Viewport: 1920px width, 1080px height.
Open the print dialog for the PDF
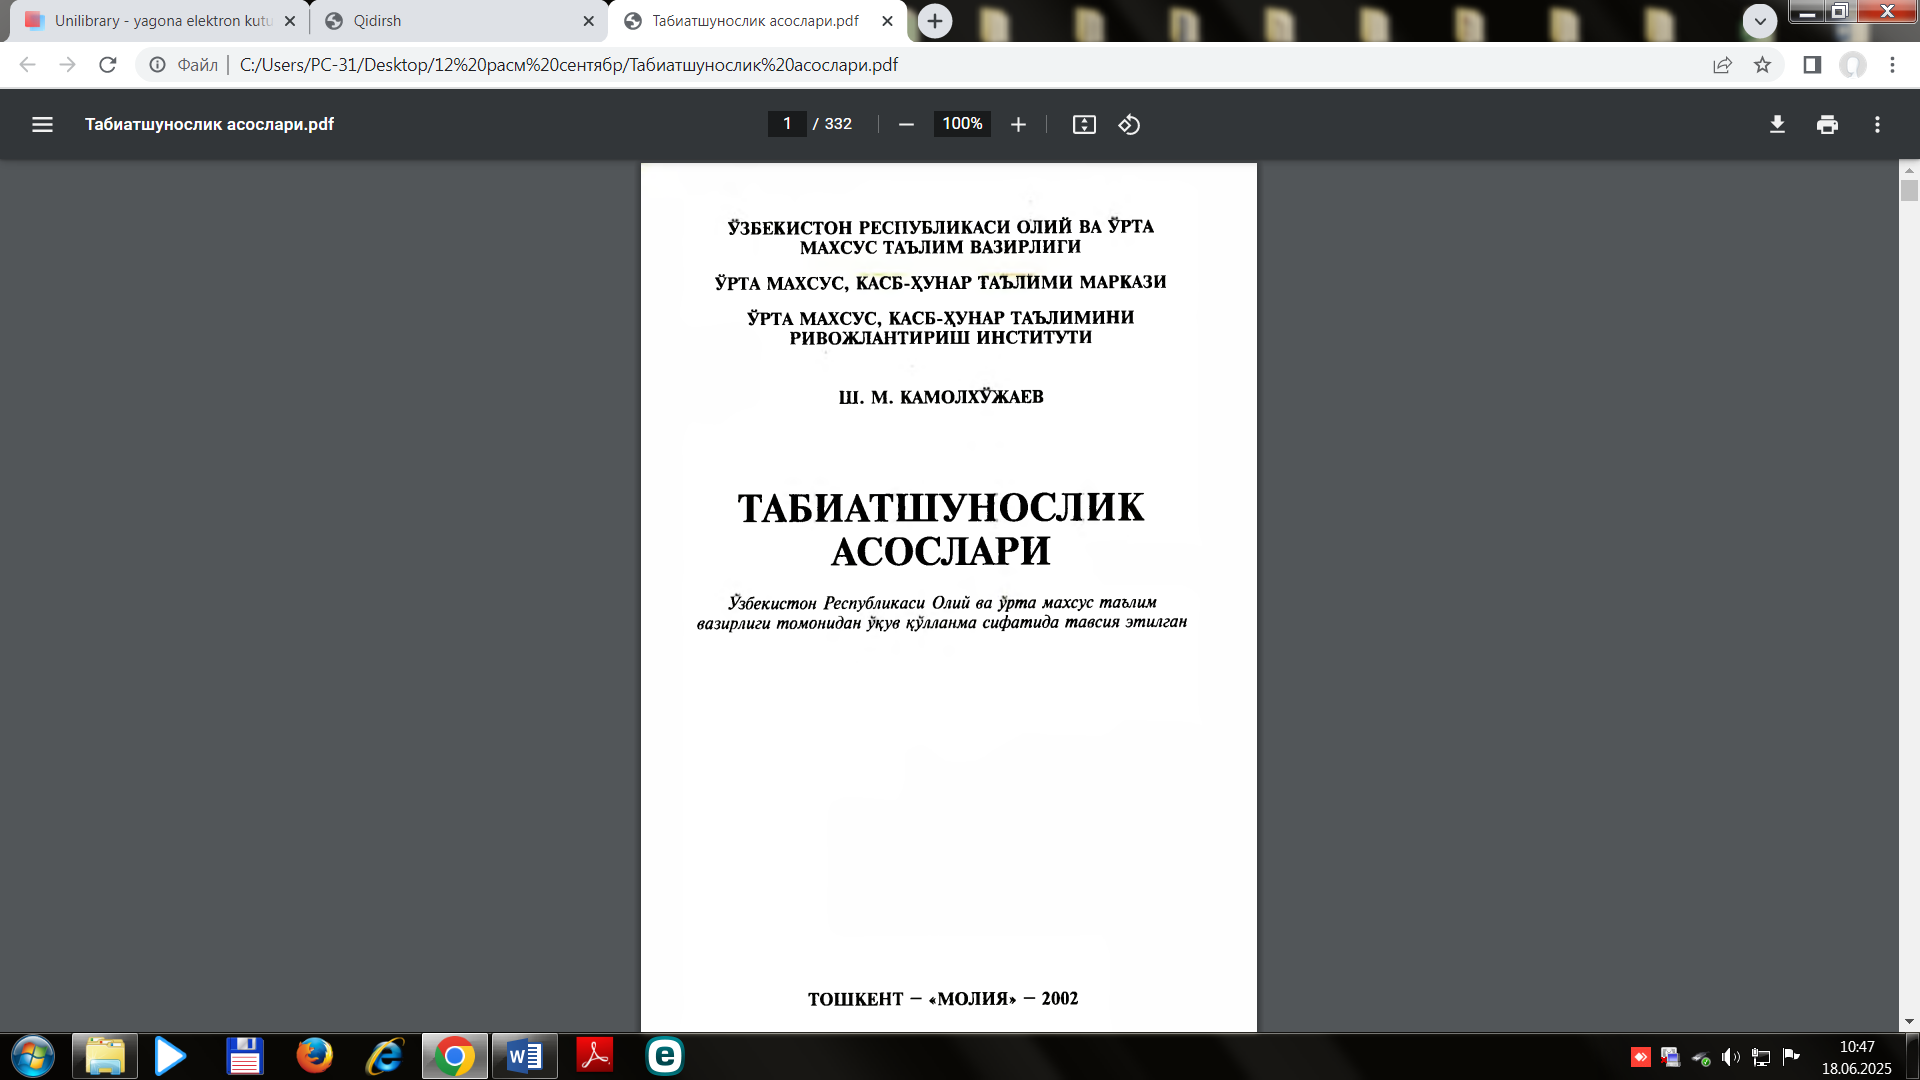click(x=1828, y=124)
